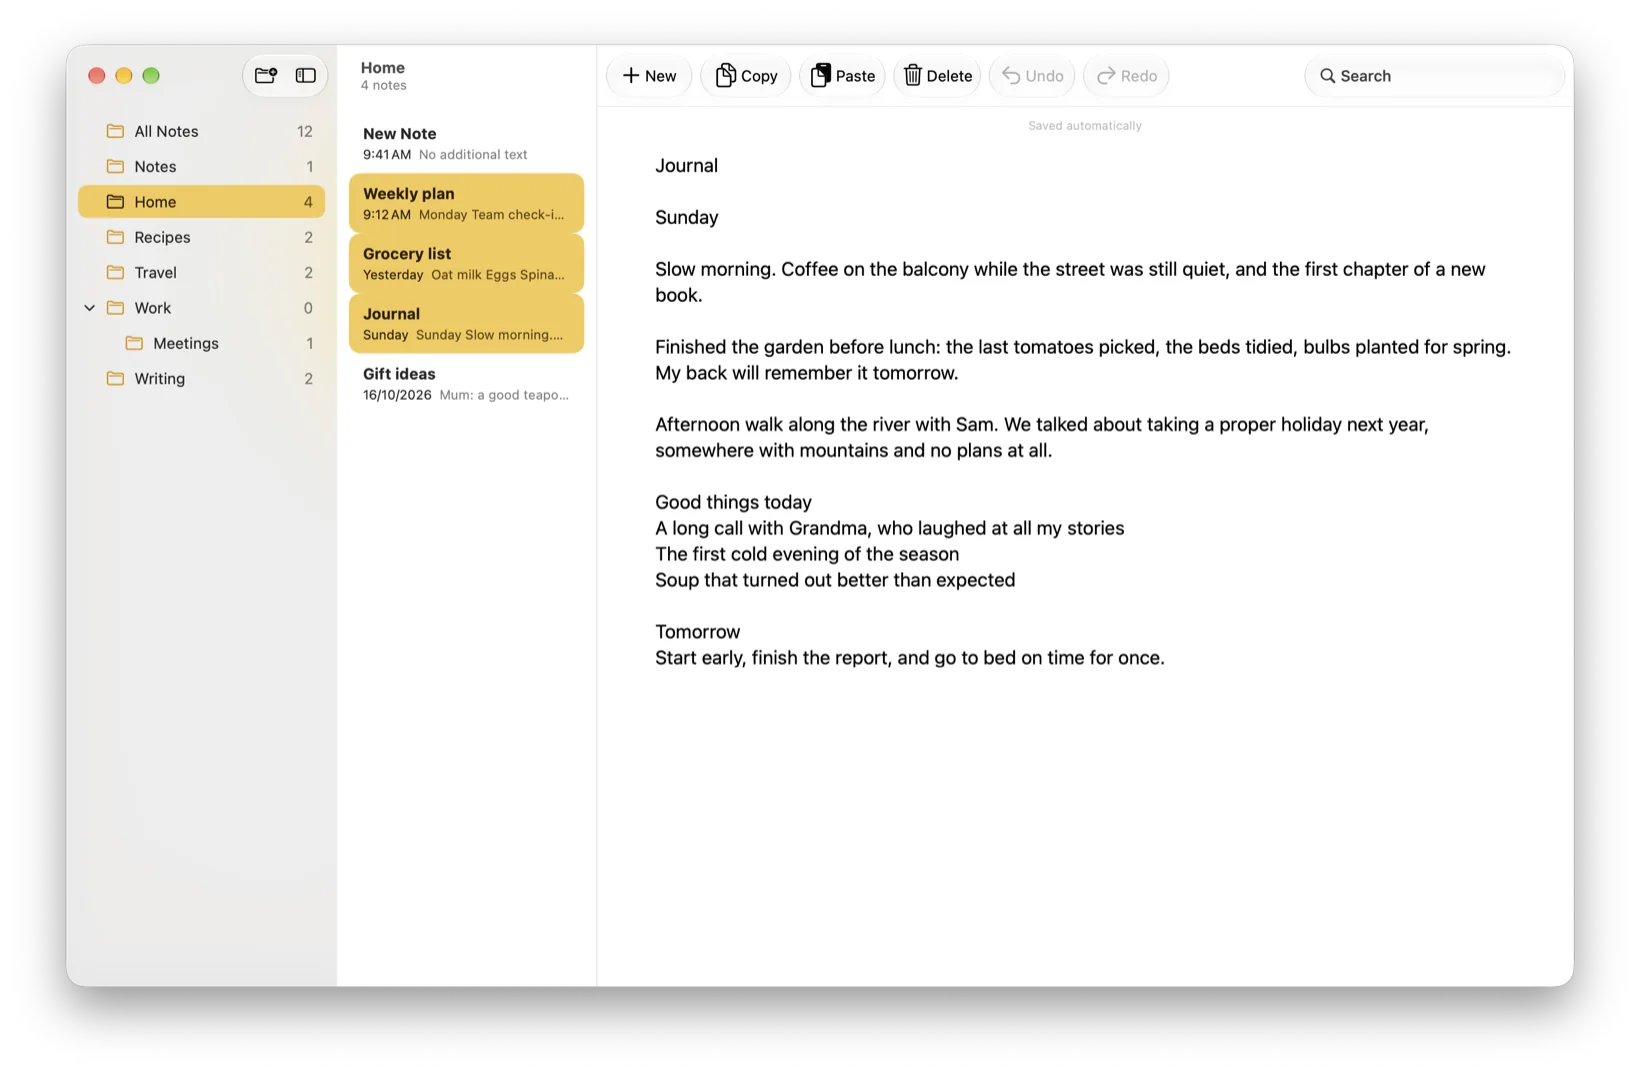
Task: Focus the Search field
Action: 1434,76
